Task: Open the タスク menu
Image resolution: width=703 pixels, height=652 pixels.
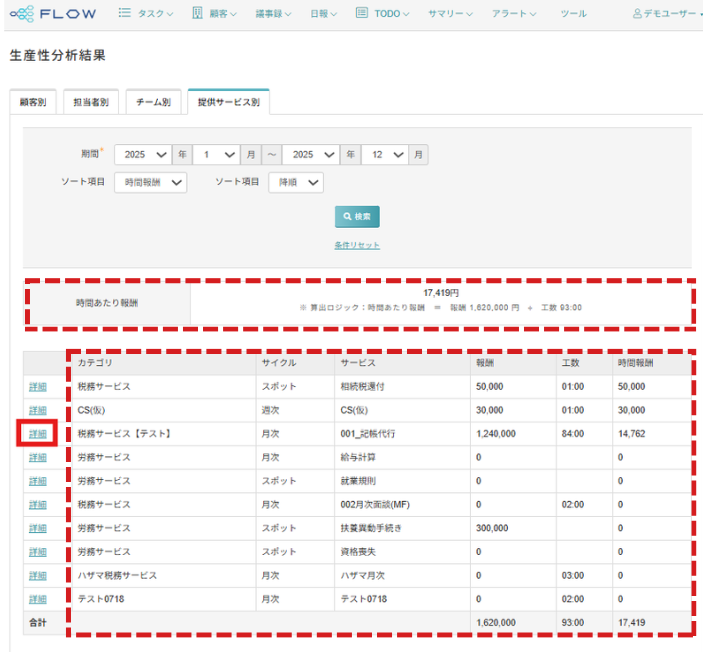Action: pos(145,14)
